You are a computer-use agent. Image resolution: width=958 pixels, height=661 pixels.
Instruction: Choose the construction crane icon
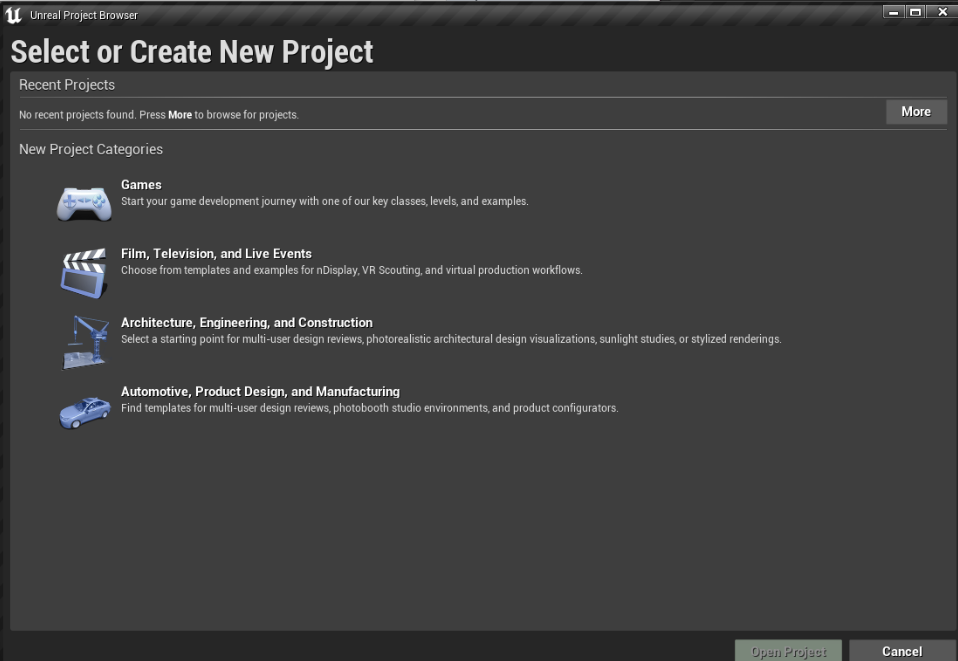[86, 342]
